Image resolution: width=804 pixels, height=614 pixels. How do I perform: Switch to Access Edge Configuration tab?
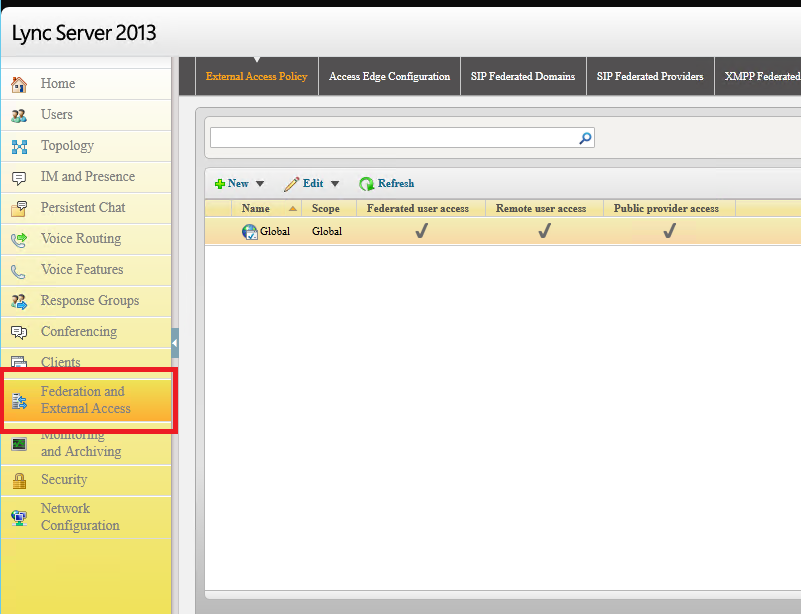389,77
